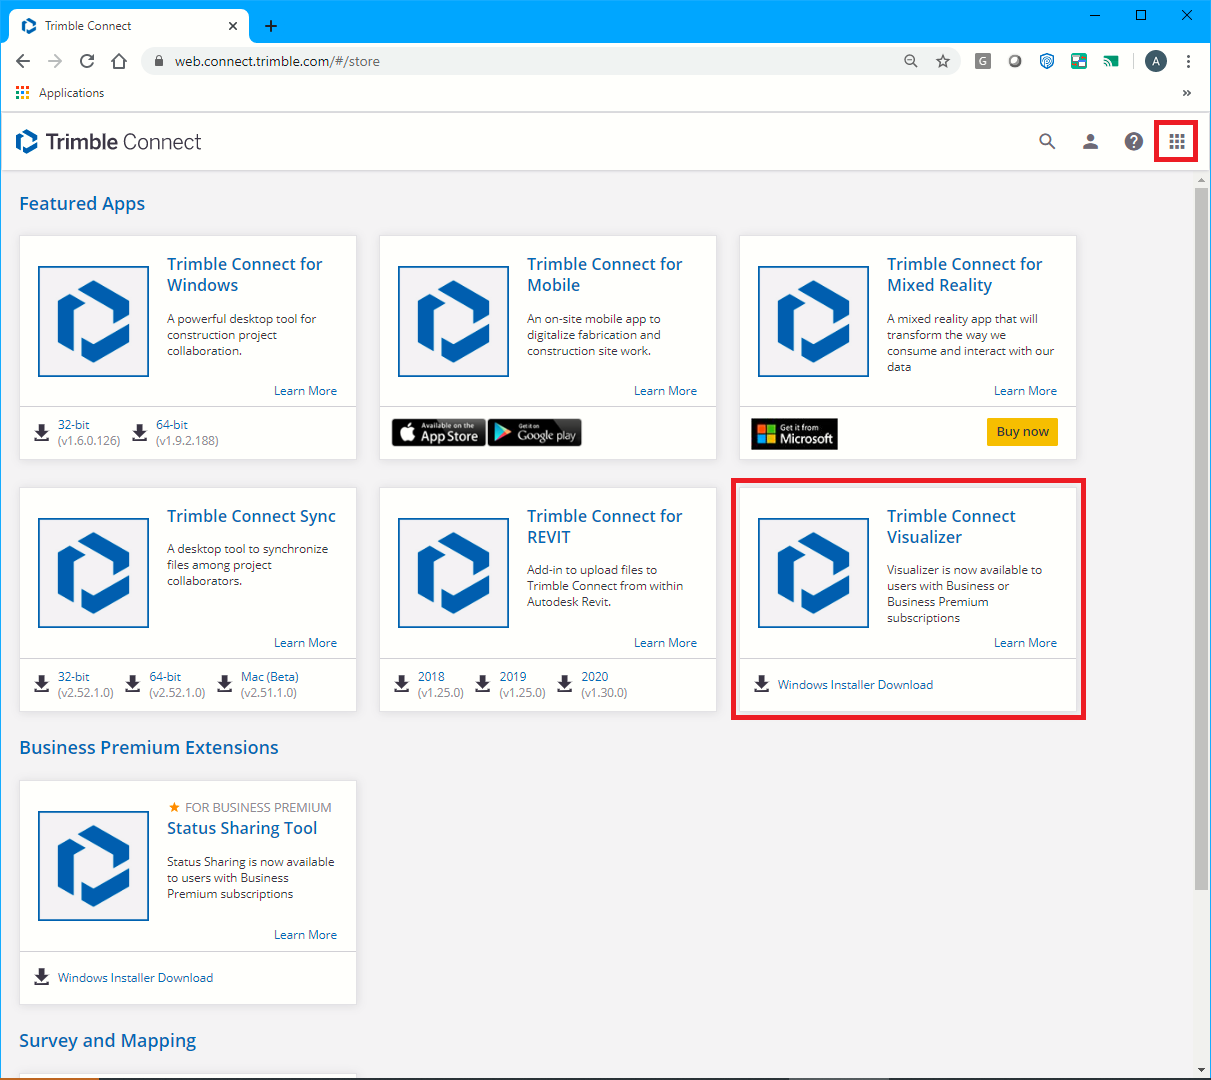Viewport: 1211px width, 1080px height.
Task: Bookmark this page with the star icon
Action: pos(942,61)
